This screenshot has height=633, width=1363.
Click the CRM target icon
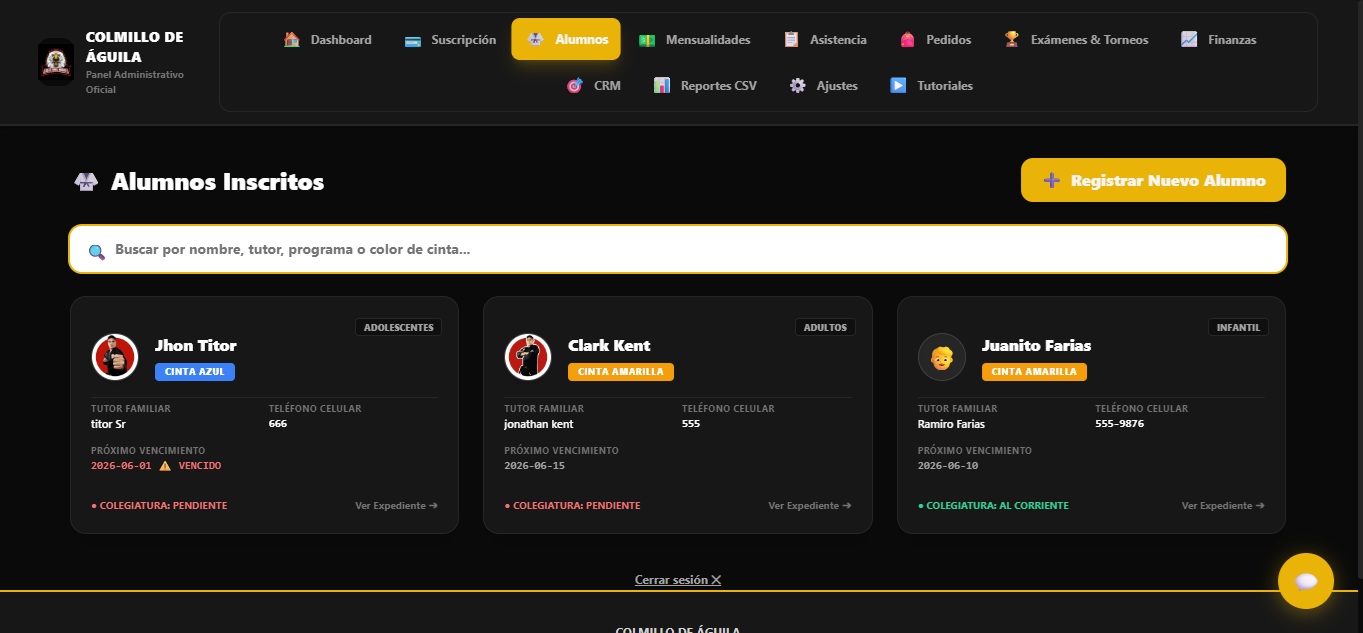coord(574,86)
